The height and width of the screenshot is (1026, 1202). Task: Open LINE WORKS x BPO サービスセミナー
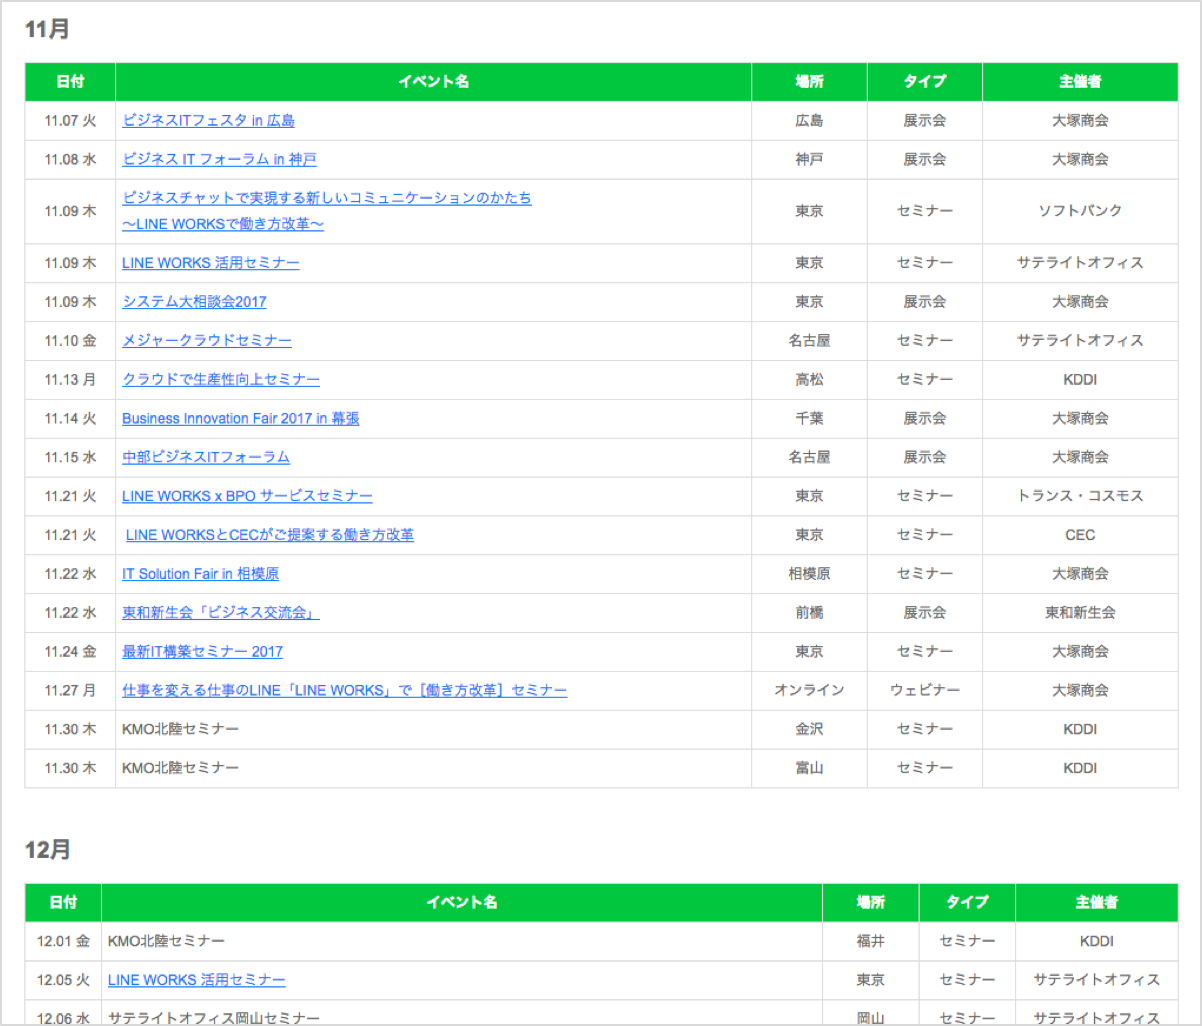(247, 496)
